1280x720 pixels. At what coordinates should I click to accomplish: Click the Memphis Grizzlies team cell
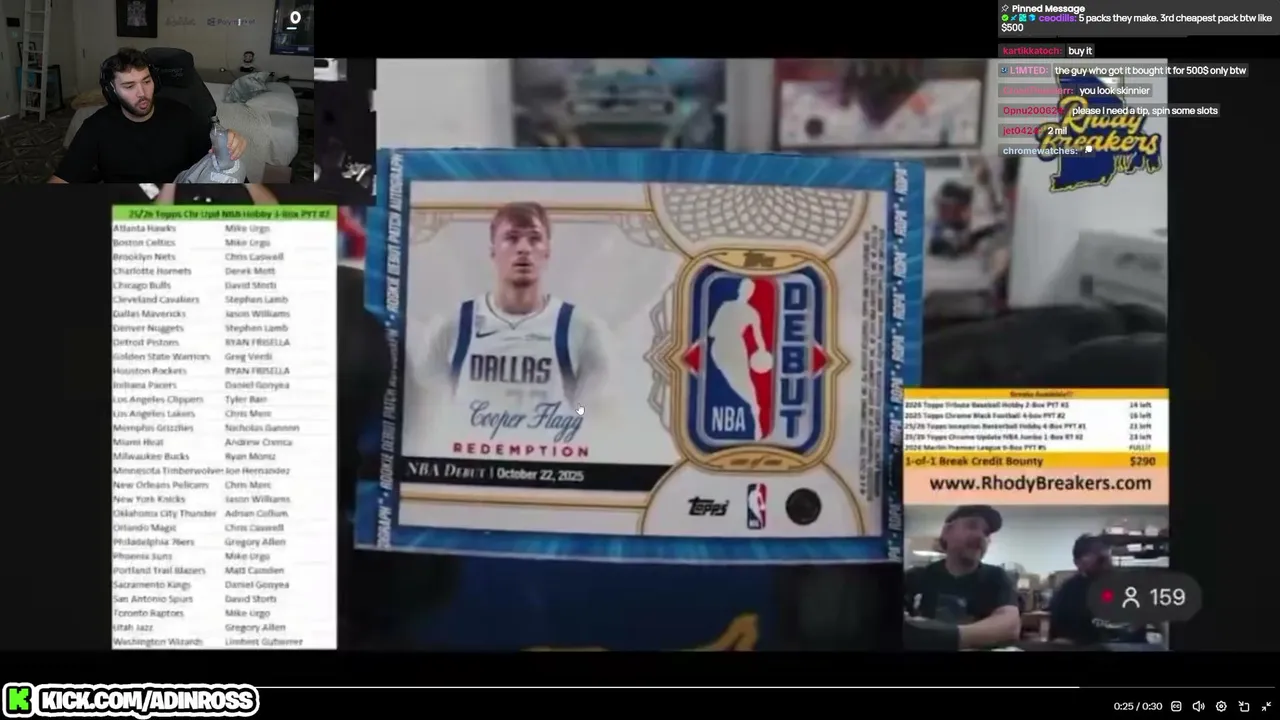(153, 428)
